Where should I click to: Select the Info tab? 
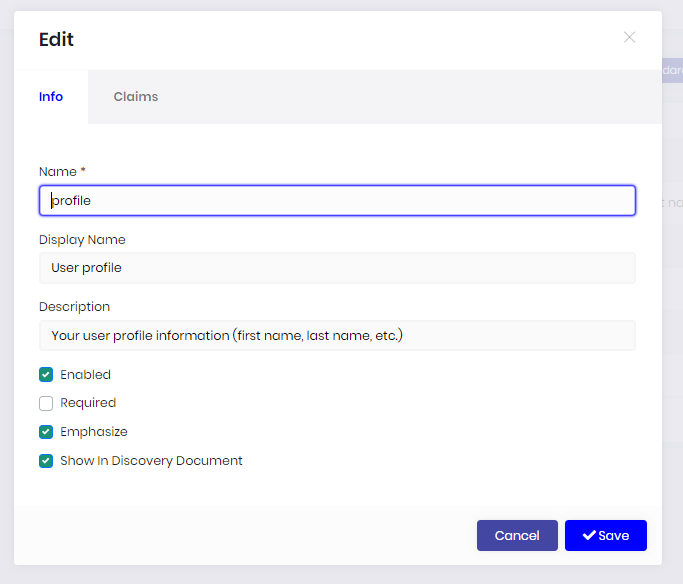point(51,97)
